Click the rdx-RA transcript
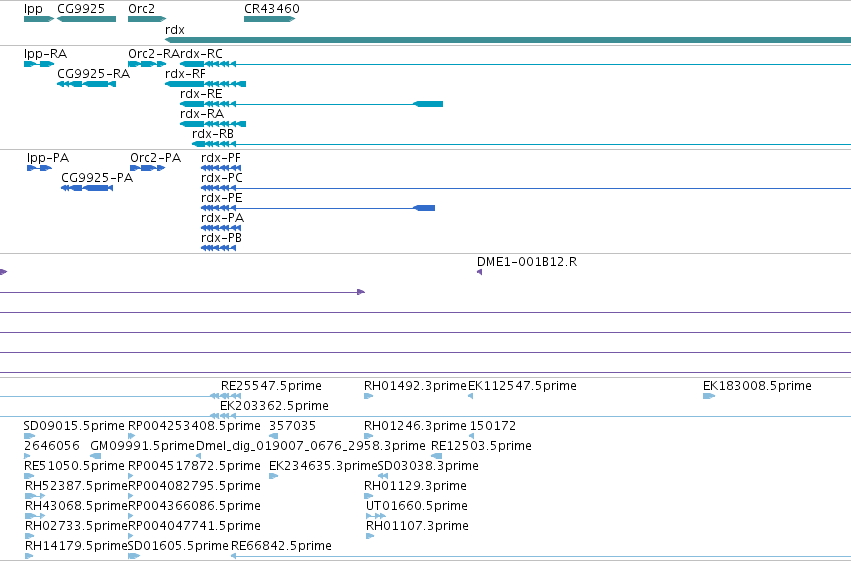851x561 pixels. coord(213,124)
